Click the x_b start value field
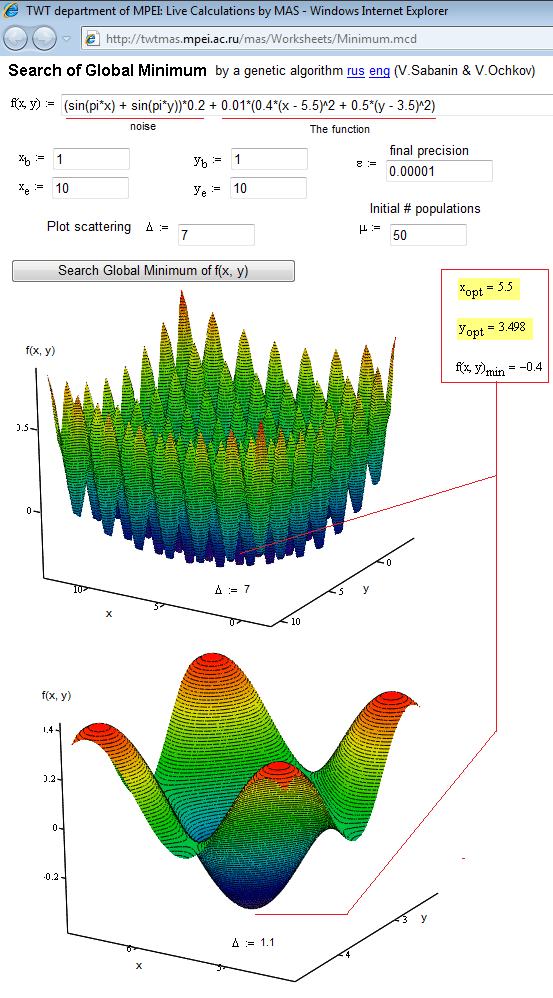 click(x=91, y=158)
